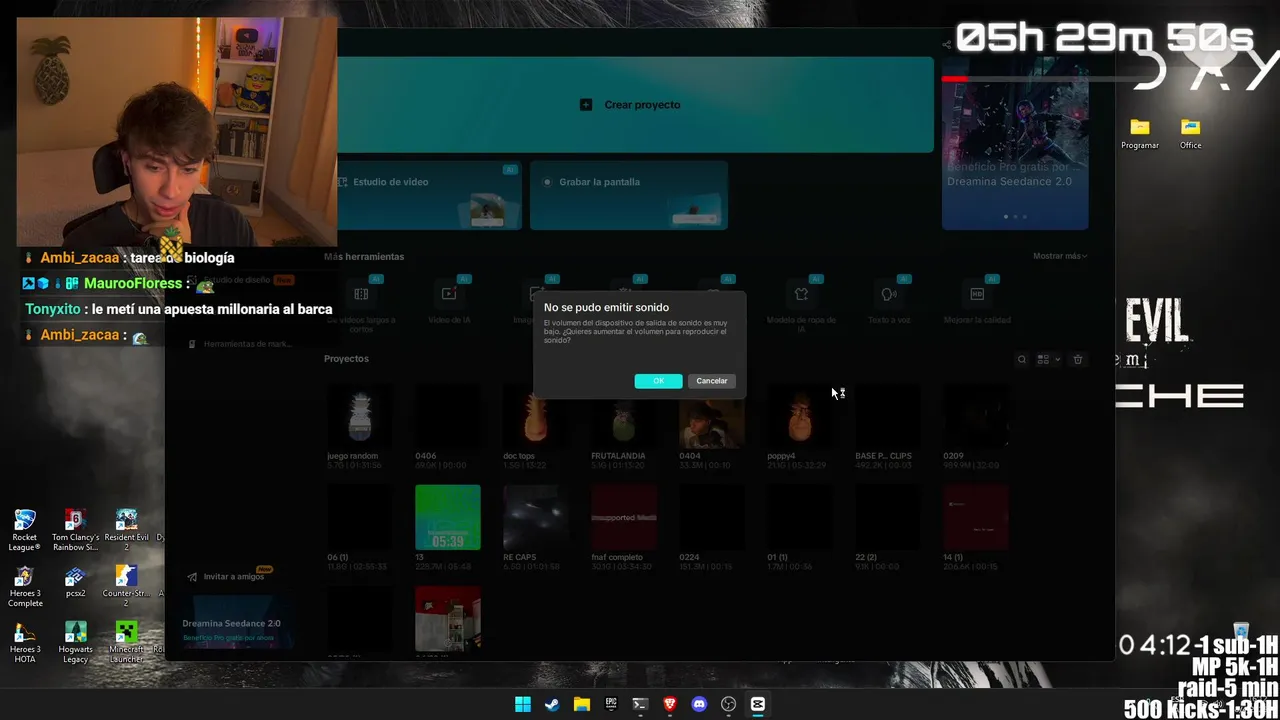
Task: Open the Windows Start menu
Action: coord(522,704)
